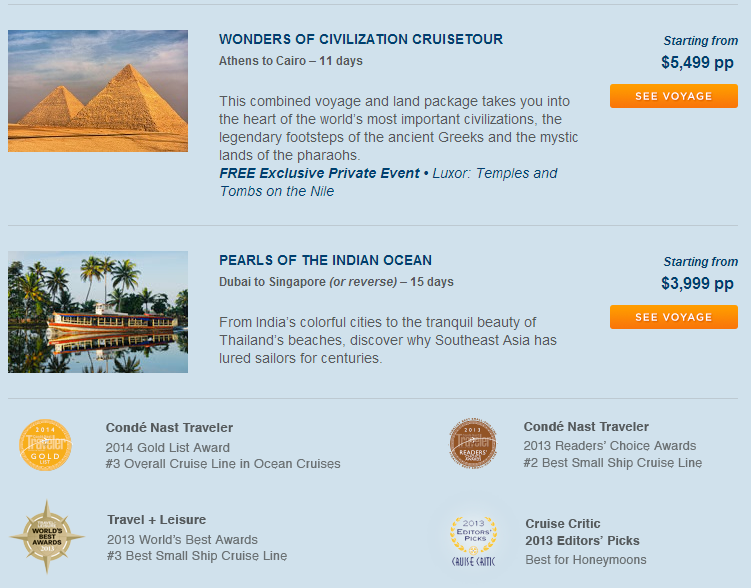Open Pearls of the Indian Ocean title
Image resolution: width=751 pixels, height=588 pixels.
(x=325, y=260)
